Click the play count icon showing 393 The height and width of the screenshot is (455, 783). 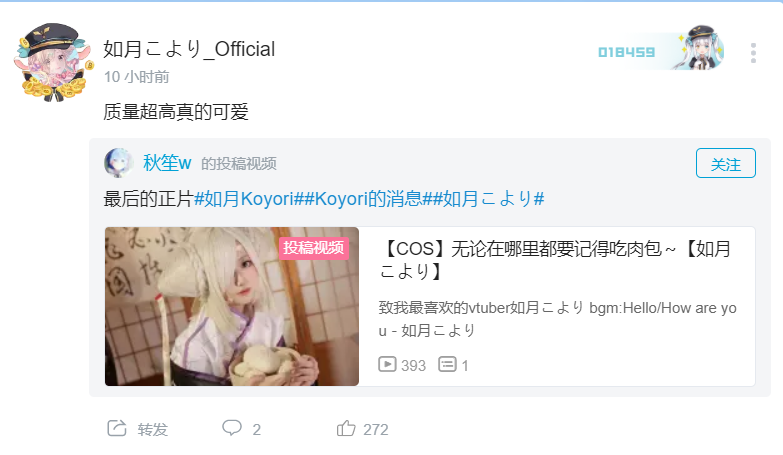[x=388, y=364]
